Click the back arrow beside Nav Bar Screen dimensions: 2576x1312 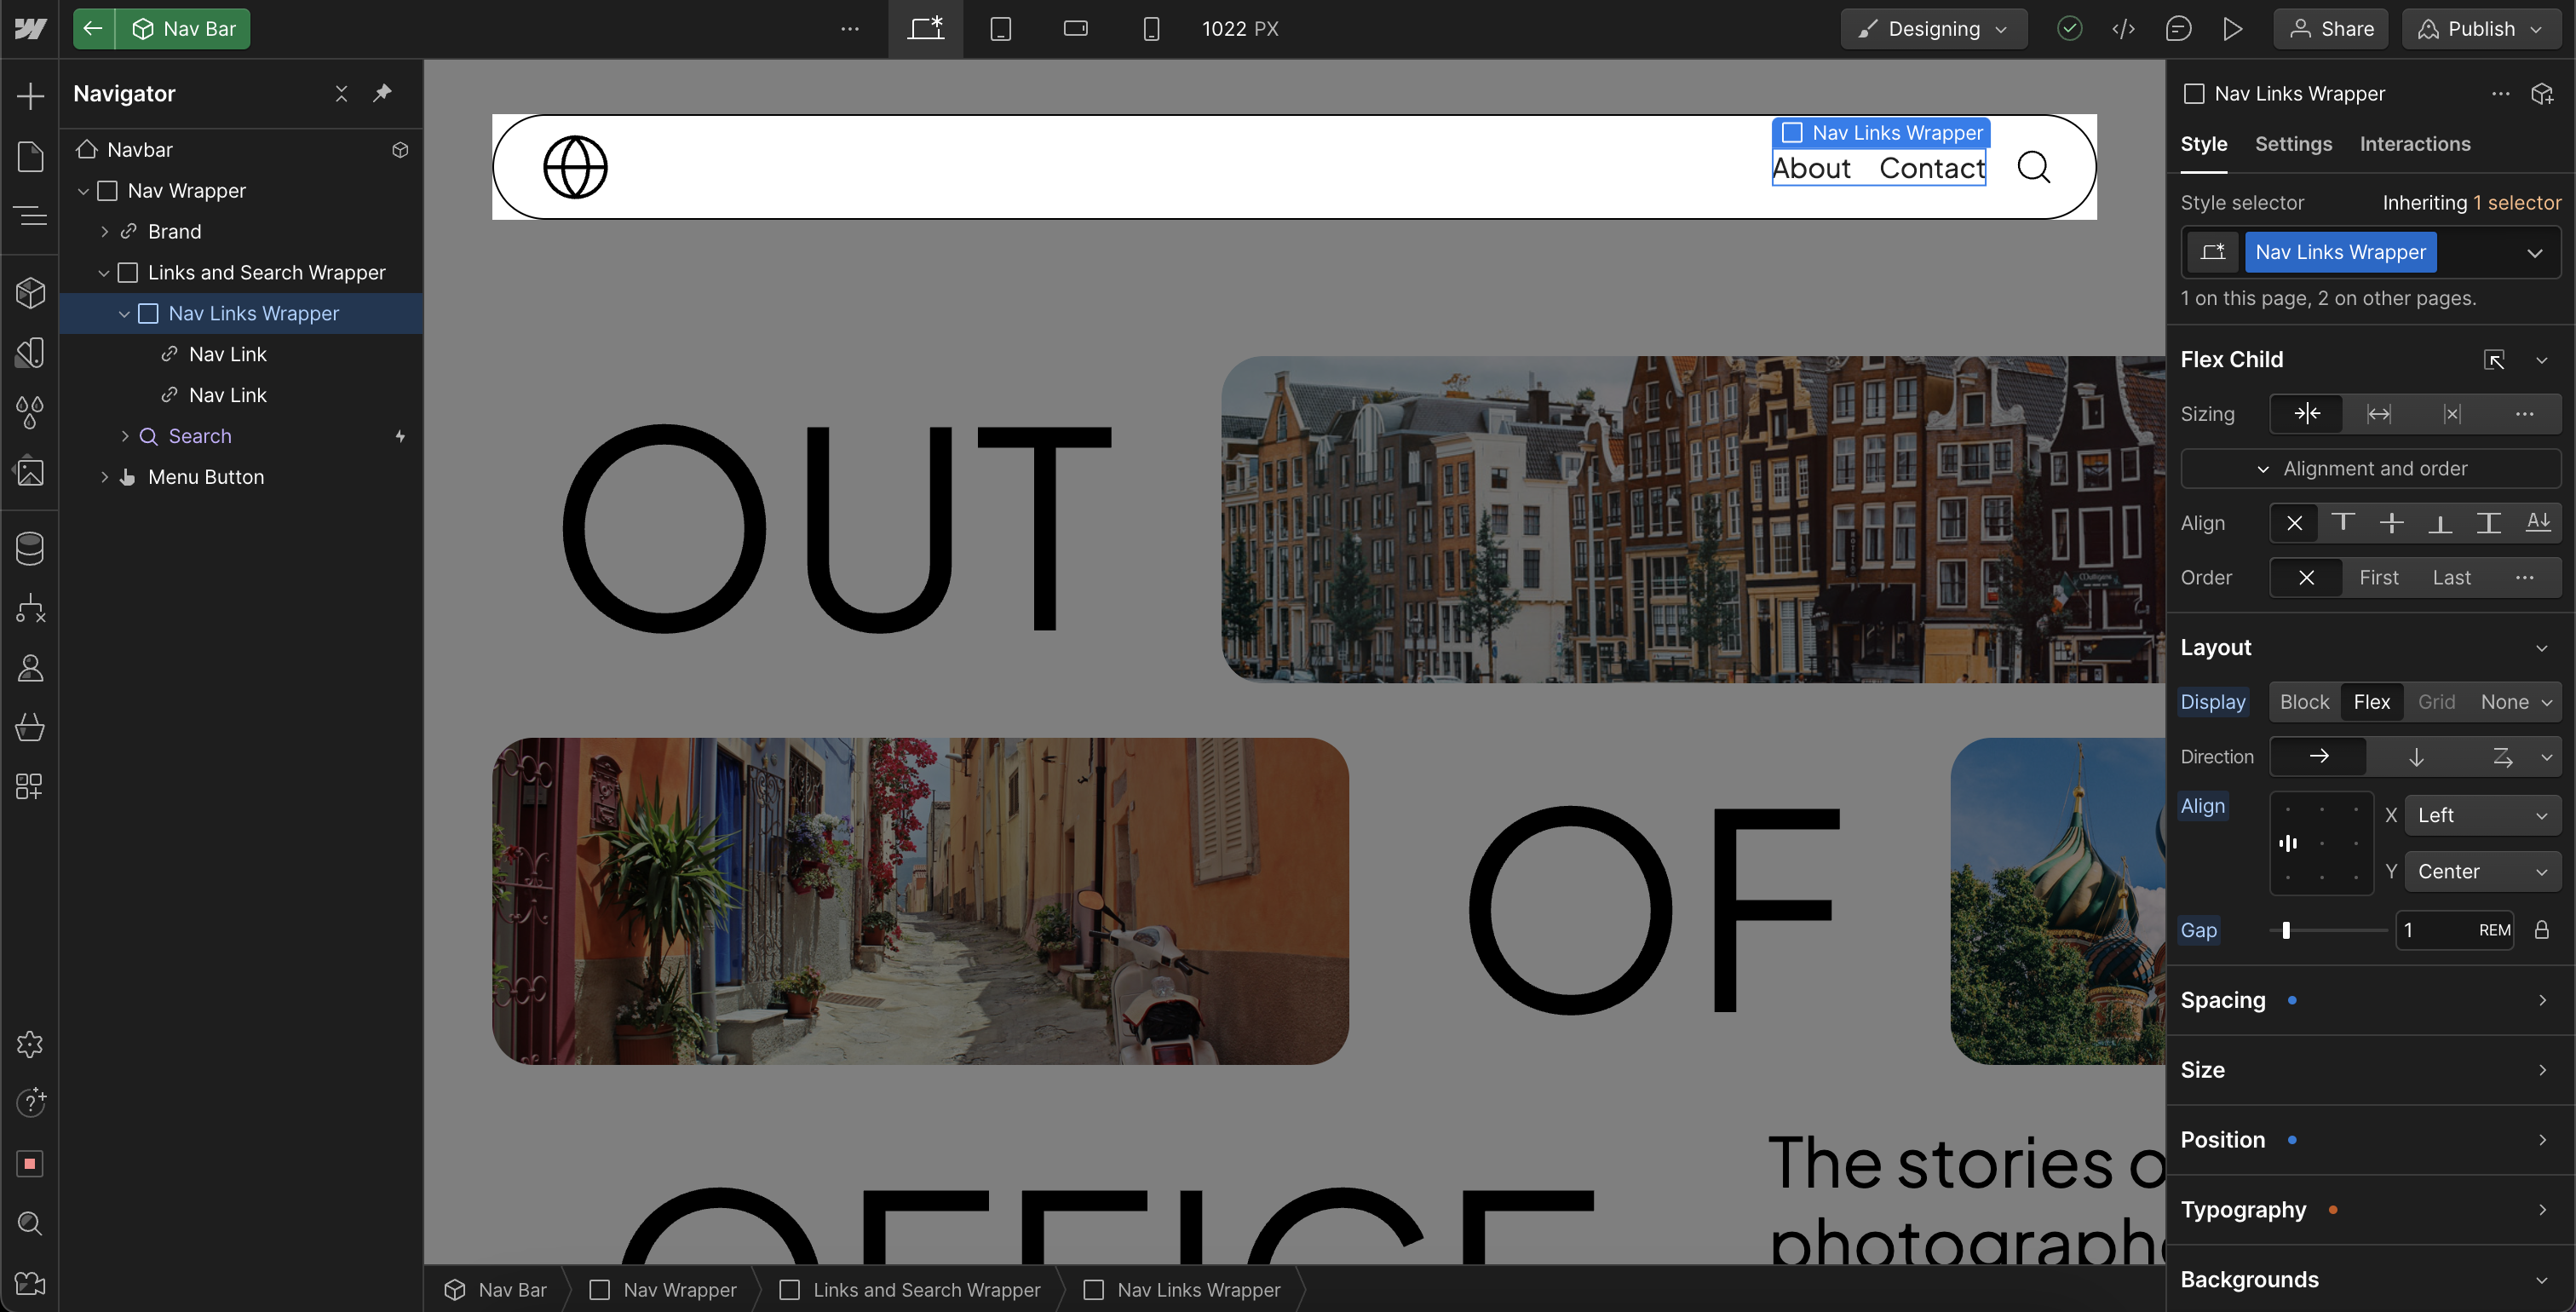tap(93, 29)
